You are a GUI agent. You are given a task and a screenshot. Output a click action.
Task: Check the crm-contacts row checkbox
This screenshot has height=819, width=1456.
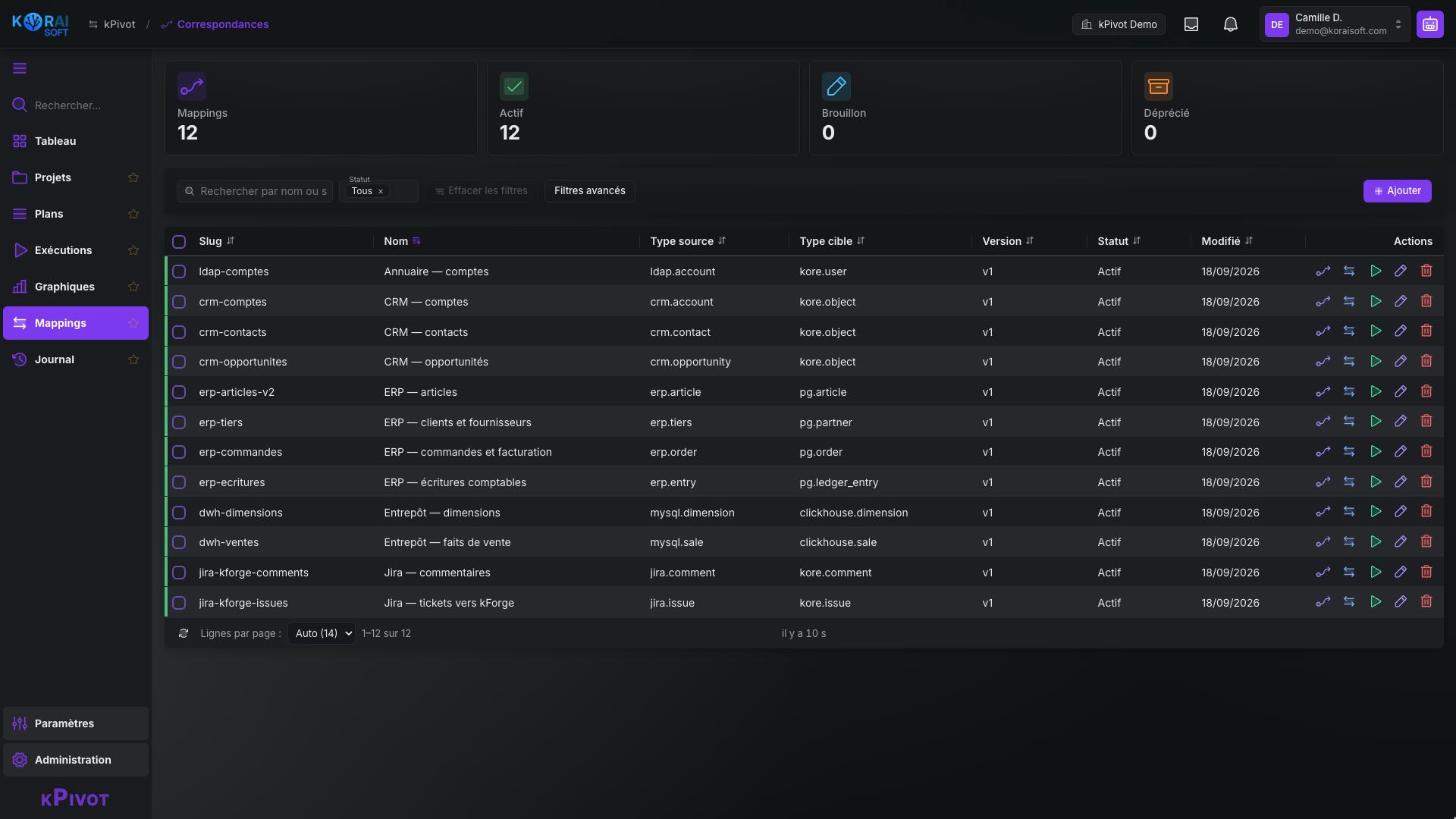point(179,332)
